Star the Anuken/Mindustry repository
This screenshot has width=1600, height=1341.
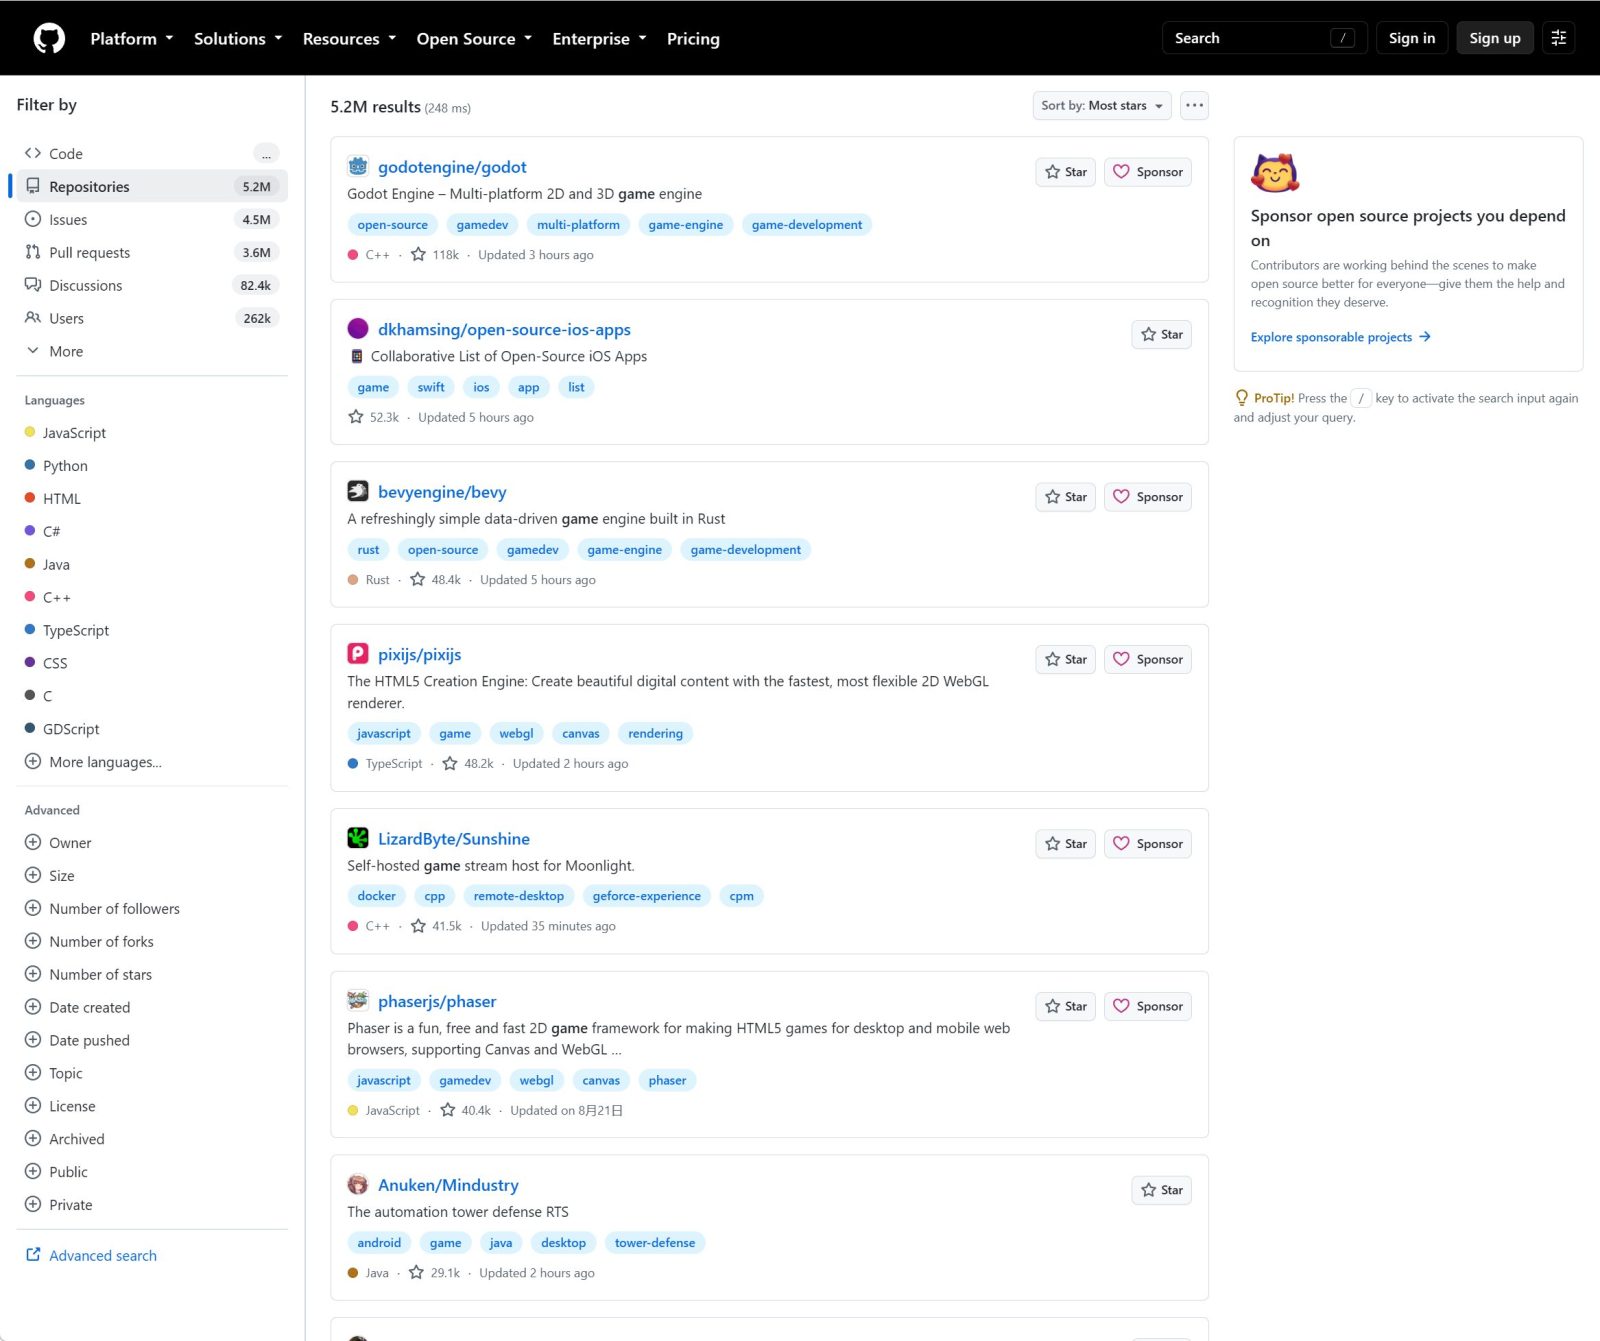[1161, 1190]
